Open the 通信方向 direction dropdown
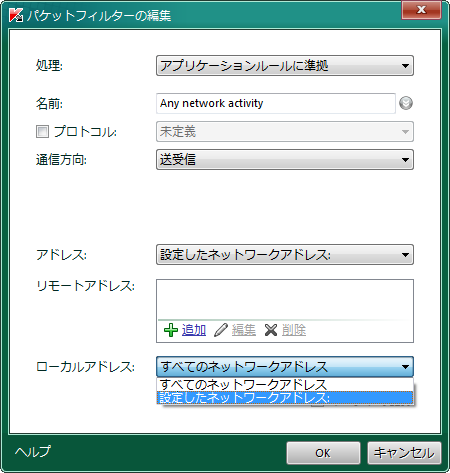This screenshot has width=450, height=473. (x=285, y=160)
